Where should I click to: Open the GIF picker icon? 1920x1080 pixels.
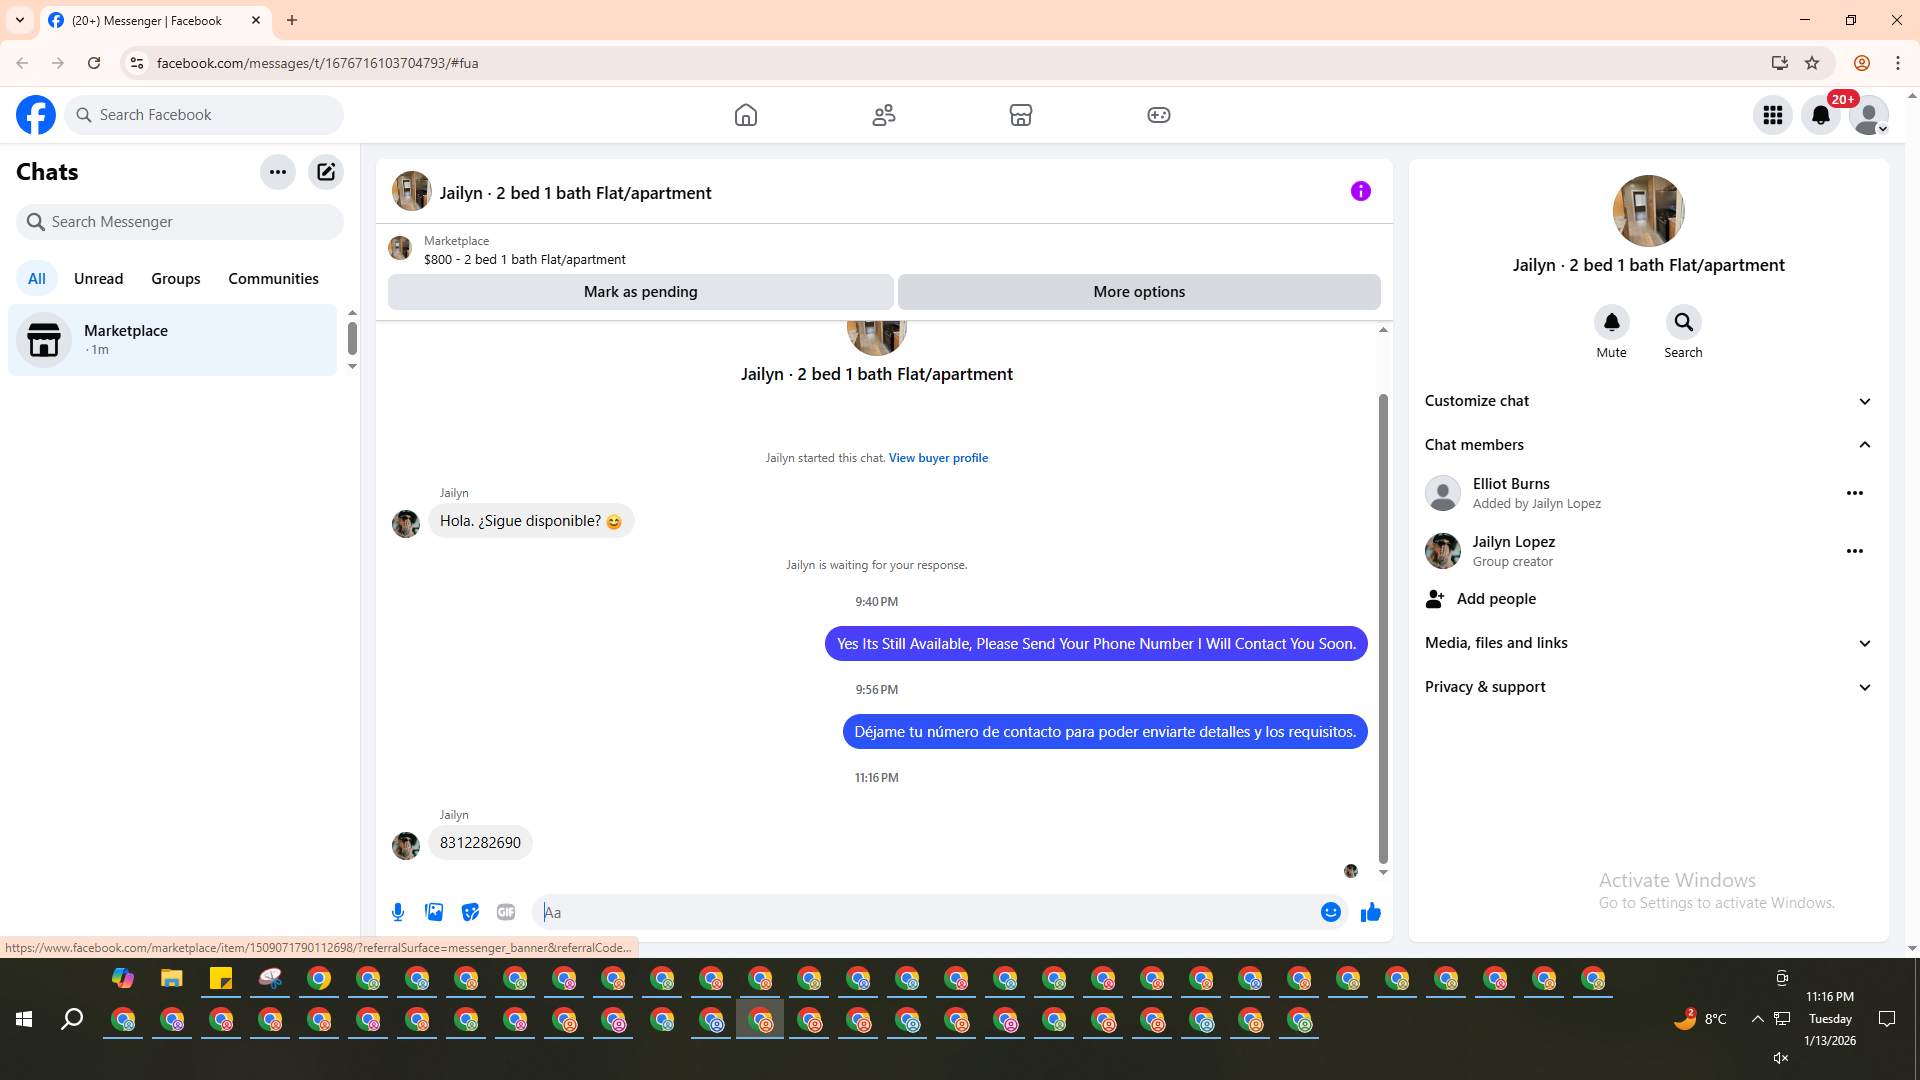pyautogui.click(x=506, y=912)
